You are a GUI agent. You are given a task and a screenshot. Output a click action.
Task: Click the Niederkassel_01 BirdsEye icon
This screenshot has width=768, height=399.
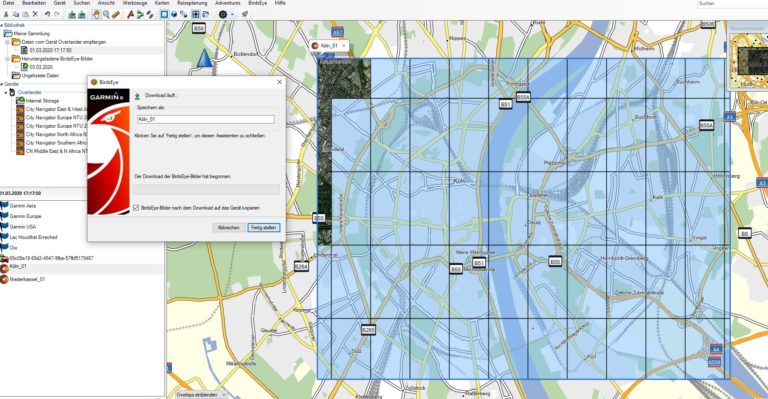4,280
